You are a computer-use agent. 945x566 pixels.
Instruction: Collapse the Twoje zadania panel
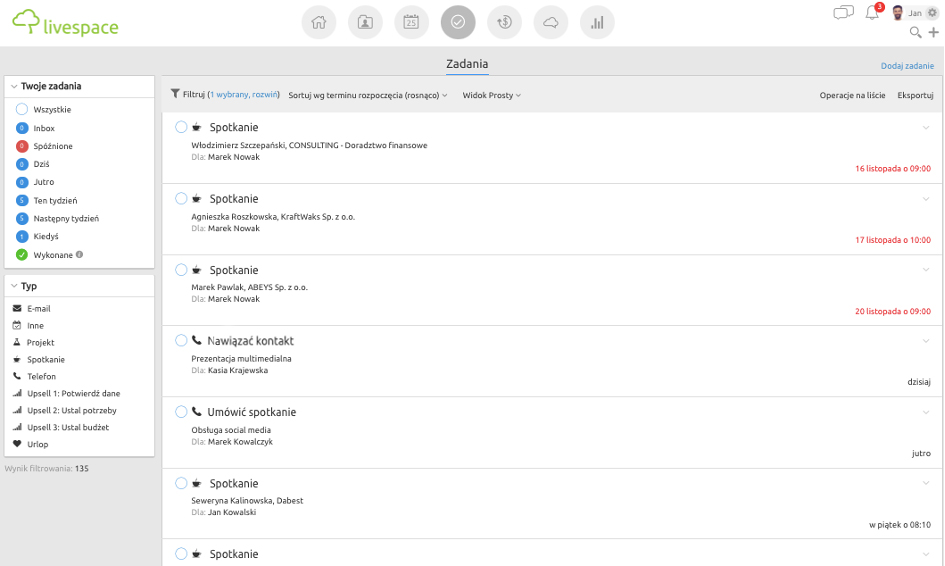click(14, 86)
